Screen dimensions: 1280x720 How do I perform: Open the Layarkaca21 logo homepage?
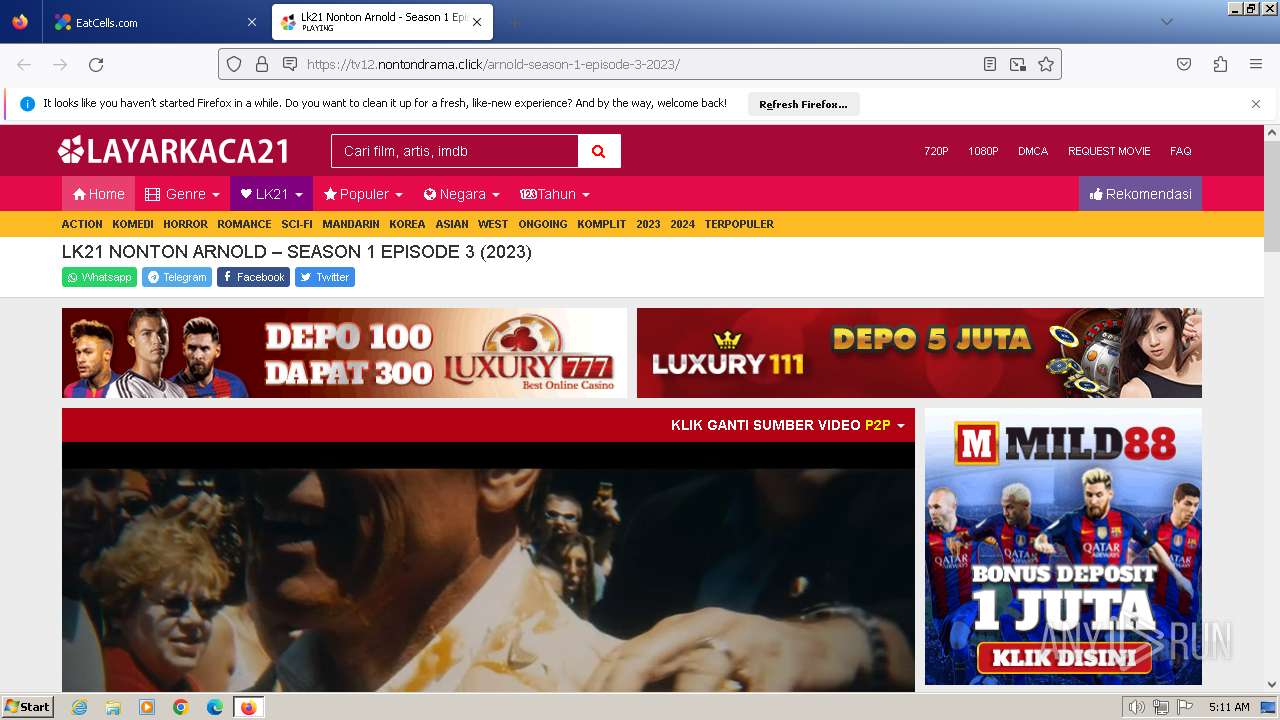coord(174,151)
